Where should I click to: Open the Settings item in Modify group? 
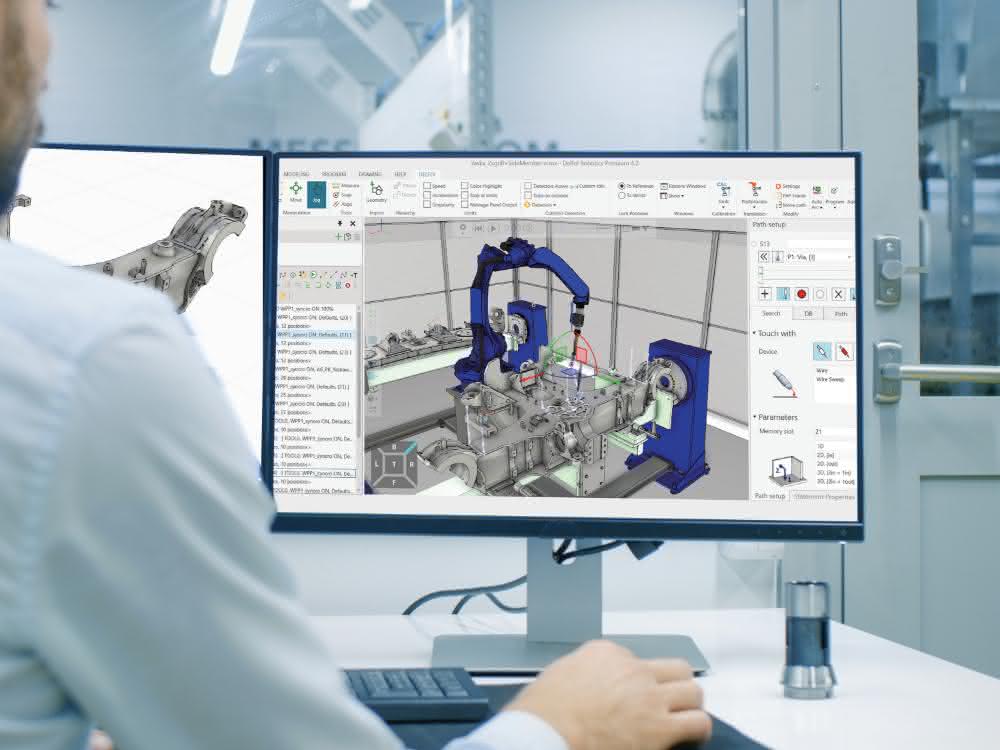point(788,186)
